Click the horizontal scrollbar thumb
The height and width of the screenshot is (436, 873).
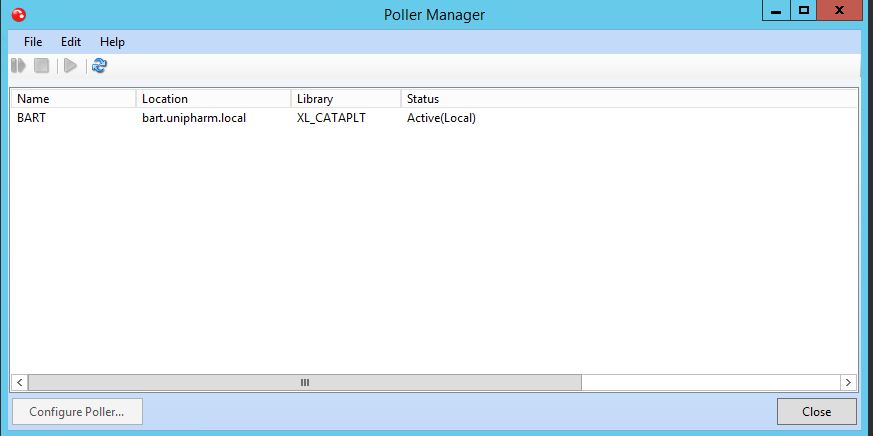coord(305,383)
